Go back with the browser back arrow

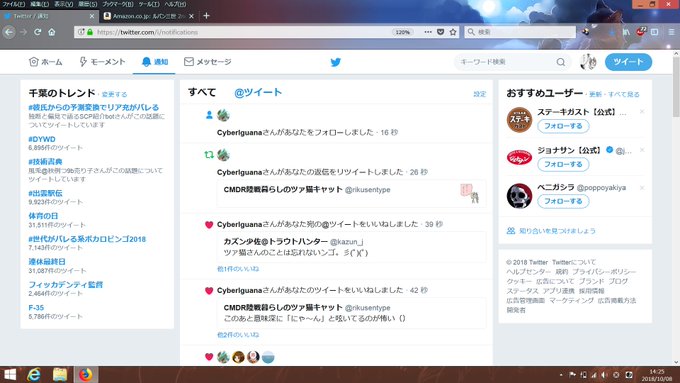pos(9,32)
